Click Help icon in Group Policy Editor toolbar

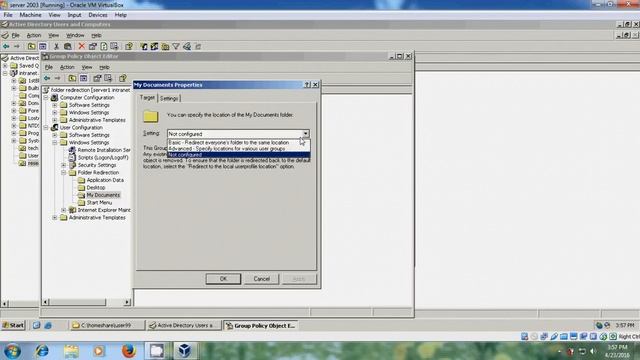pos(122,78)
